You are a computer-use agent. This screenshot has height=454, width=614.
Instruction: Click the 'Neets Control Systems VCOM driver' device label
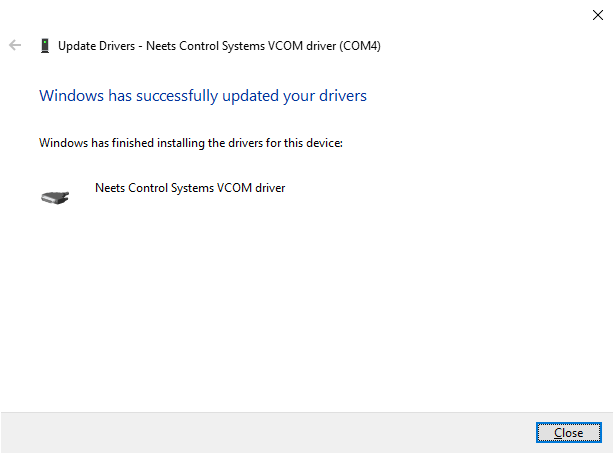pyautogui.click(x=190, y=188)
